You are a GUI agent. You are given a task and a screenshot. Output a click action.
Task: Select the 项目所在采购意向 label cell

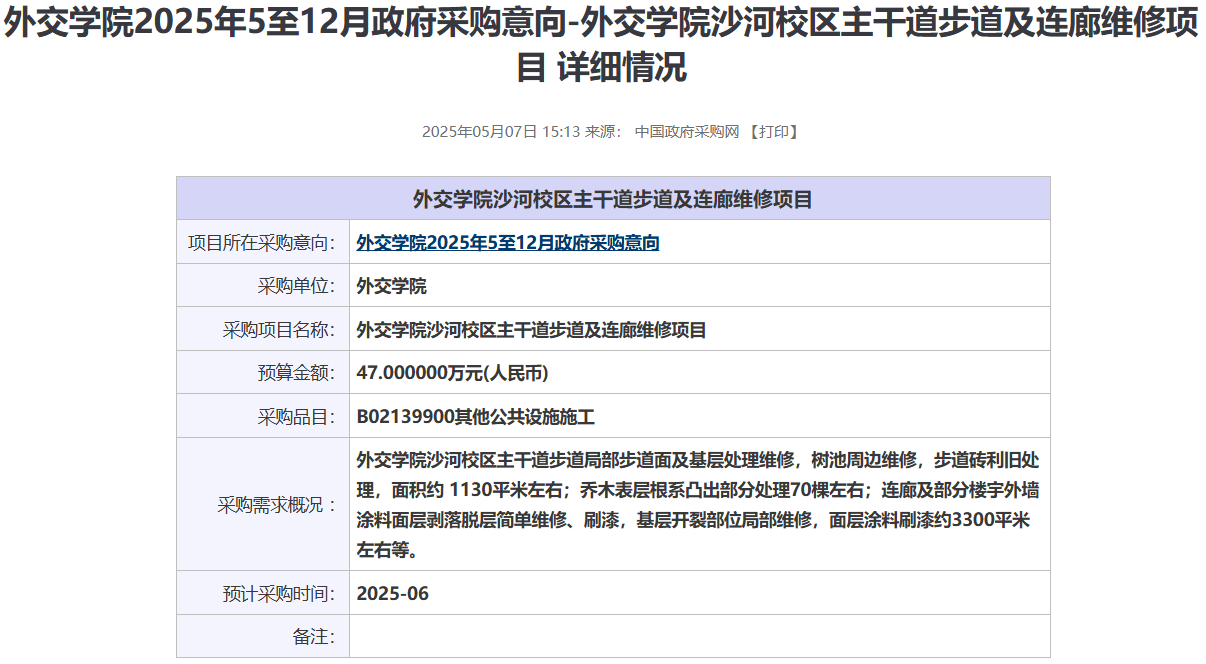262,243
